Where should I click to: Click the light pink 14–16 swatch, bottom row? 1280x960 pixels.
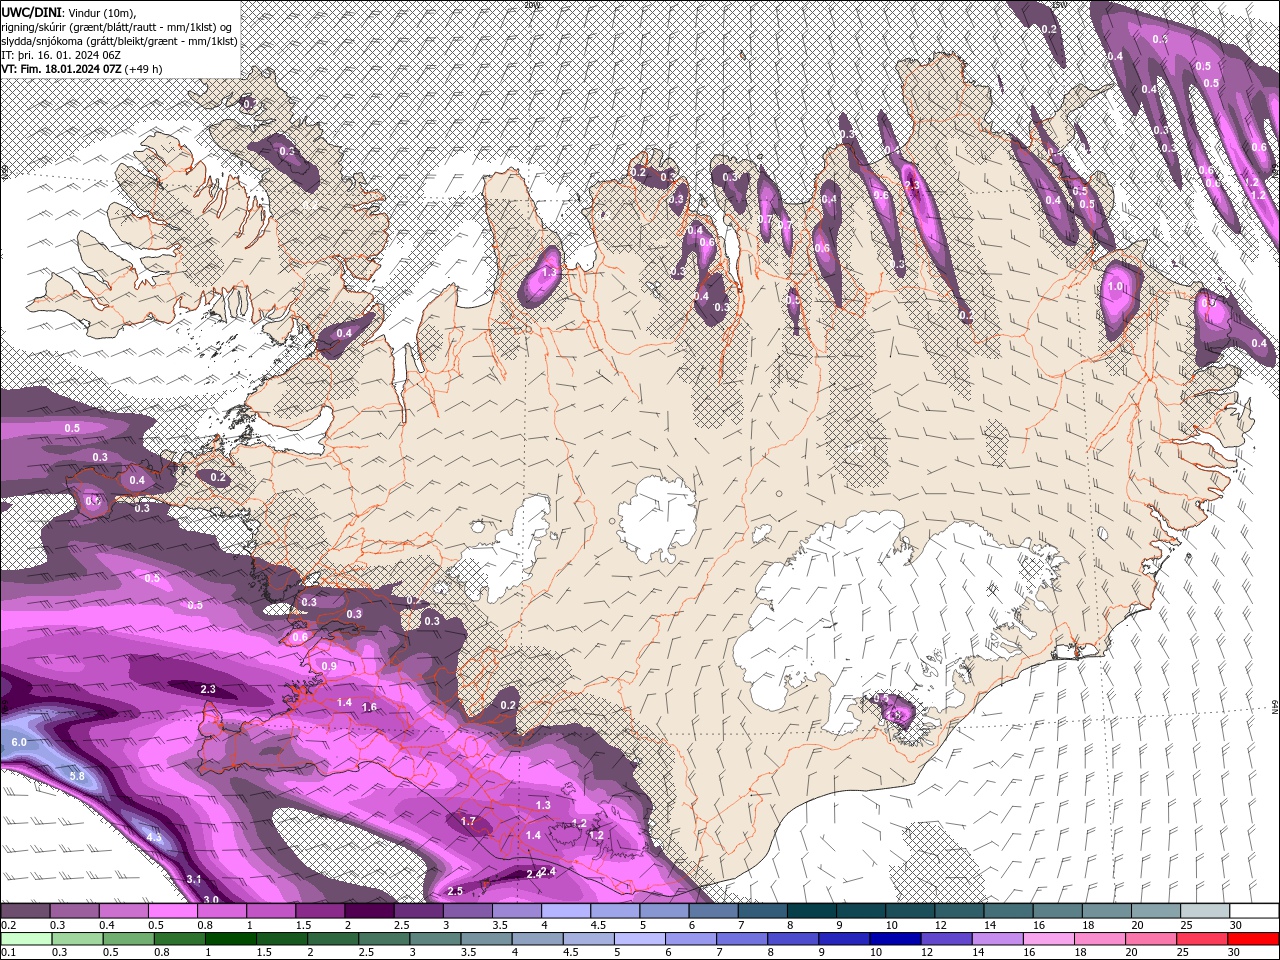pos(998,938)
